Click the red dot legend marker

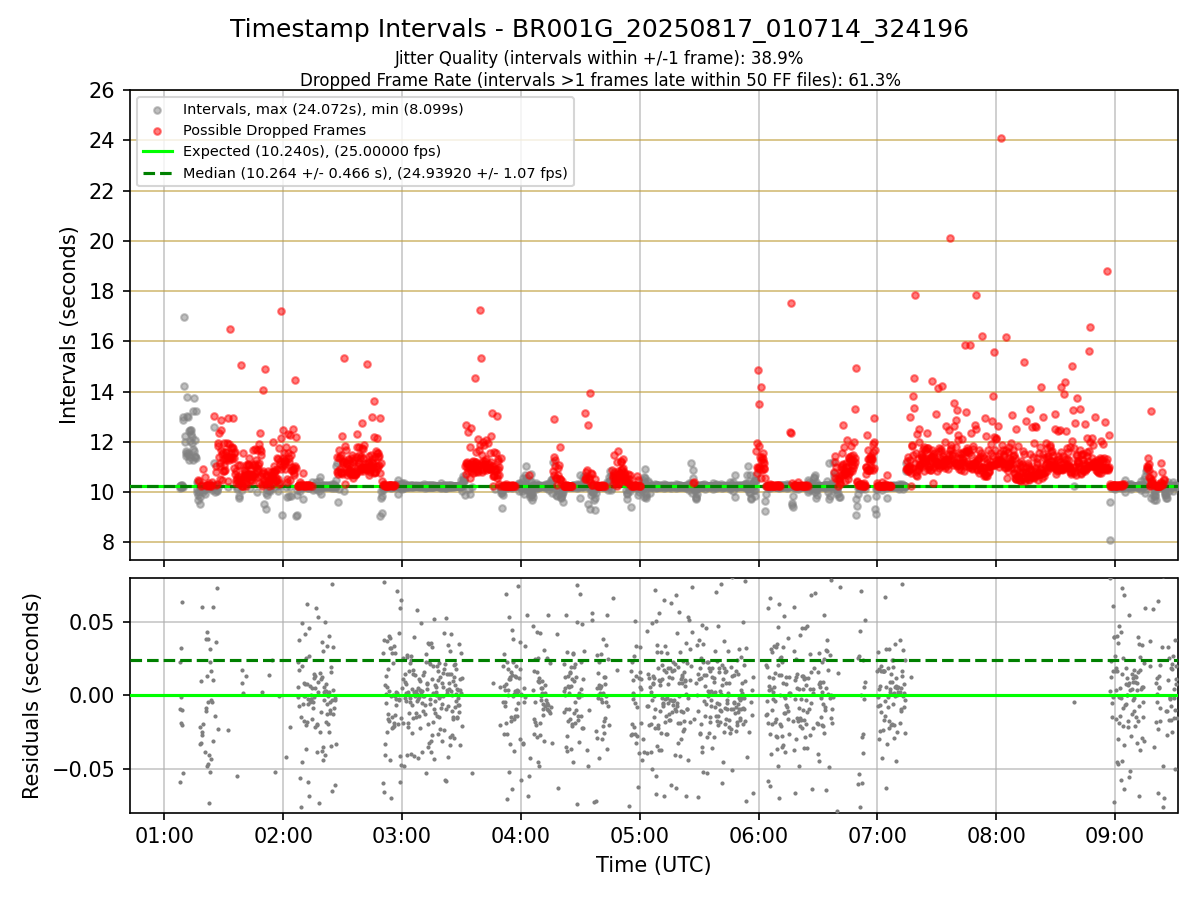[x=157, y=130]
